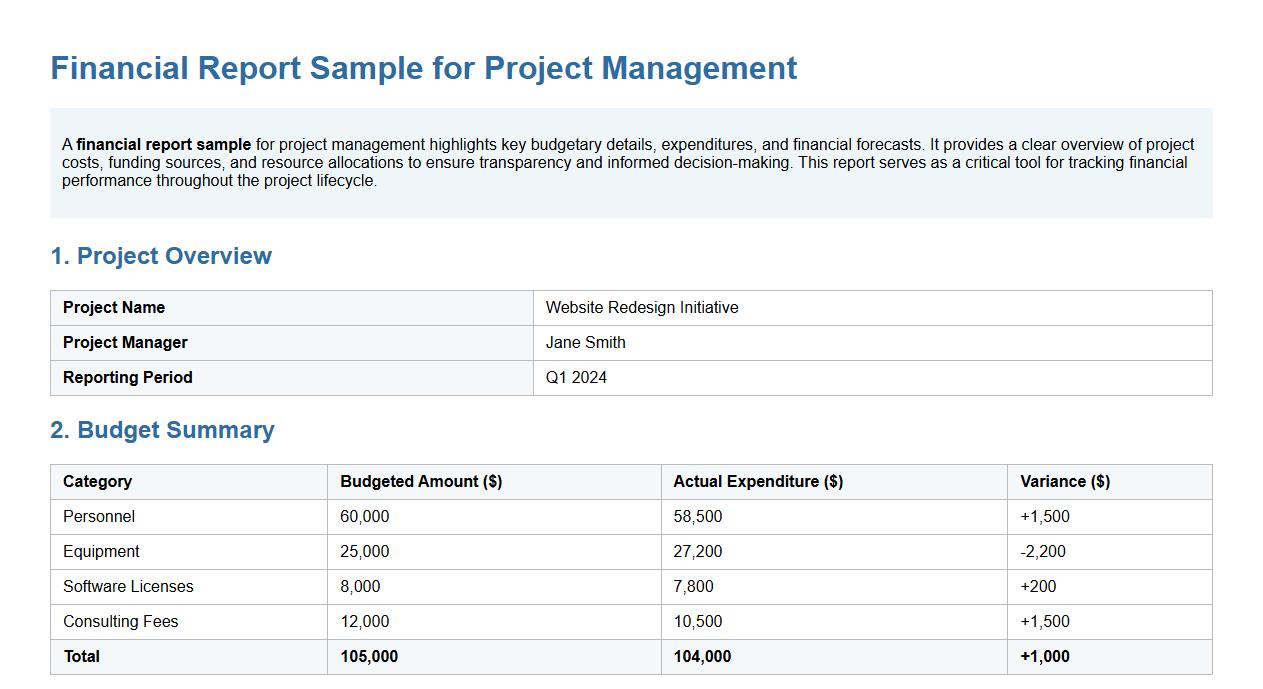The width and height of the screenshot is (1263, 689).
Task: Click the Consulting Fees row label
Action: click(120, 621)
